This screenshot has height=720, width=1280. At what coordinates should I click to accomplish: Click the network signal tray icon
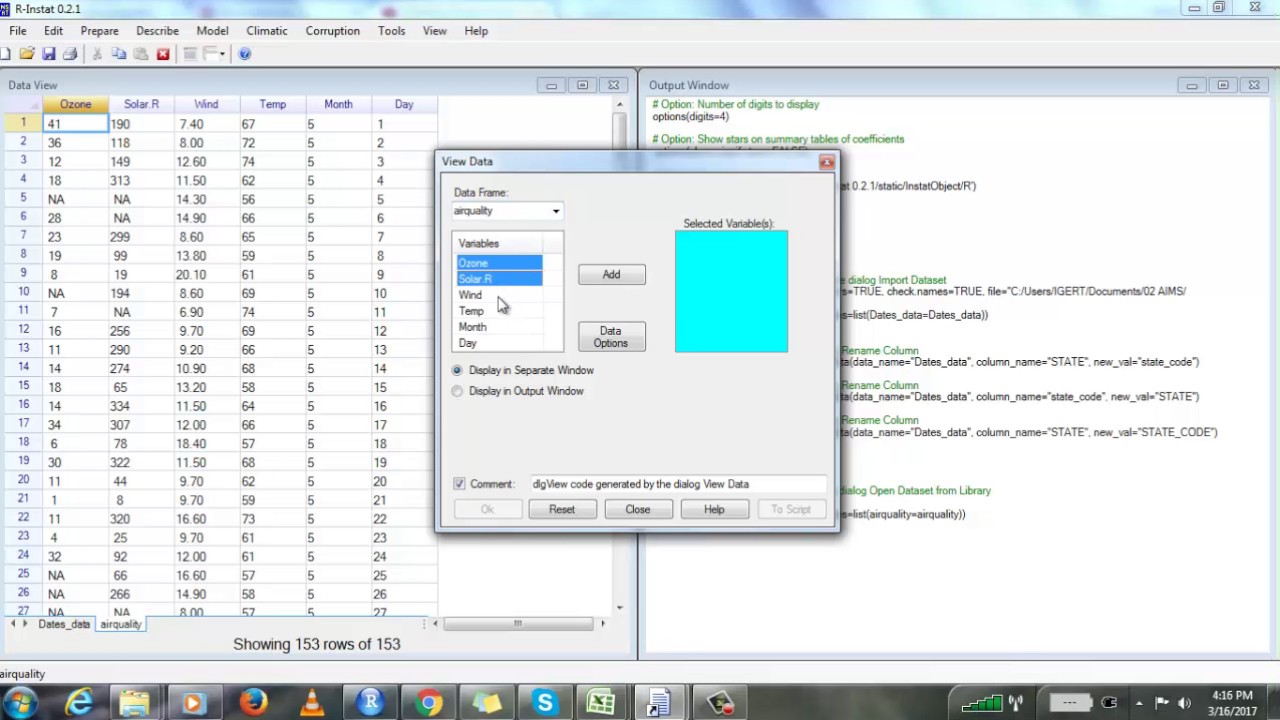pyautogui.click(x=982, y=702)
